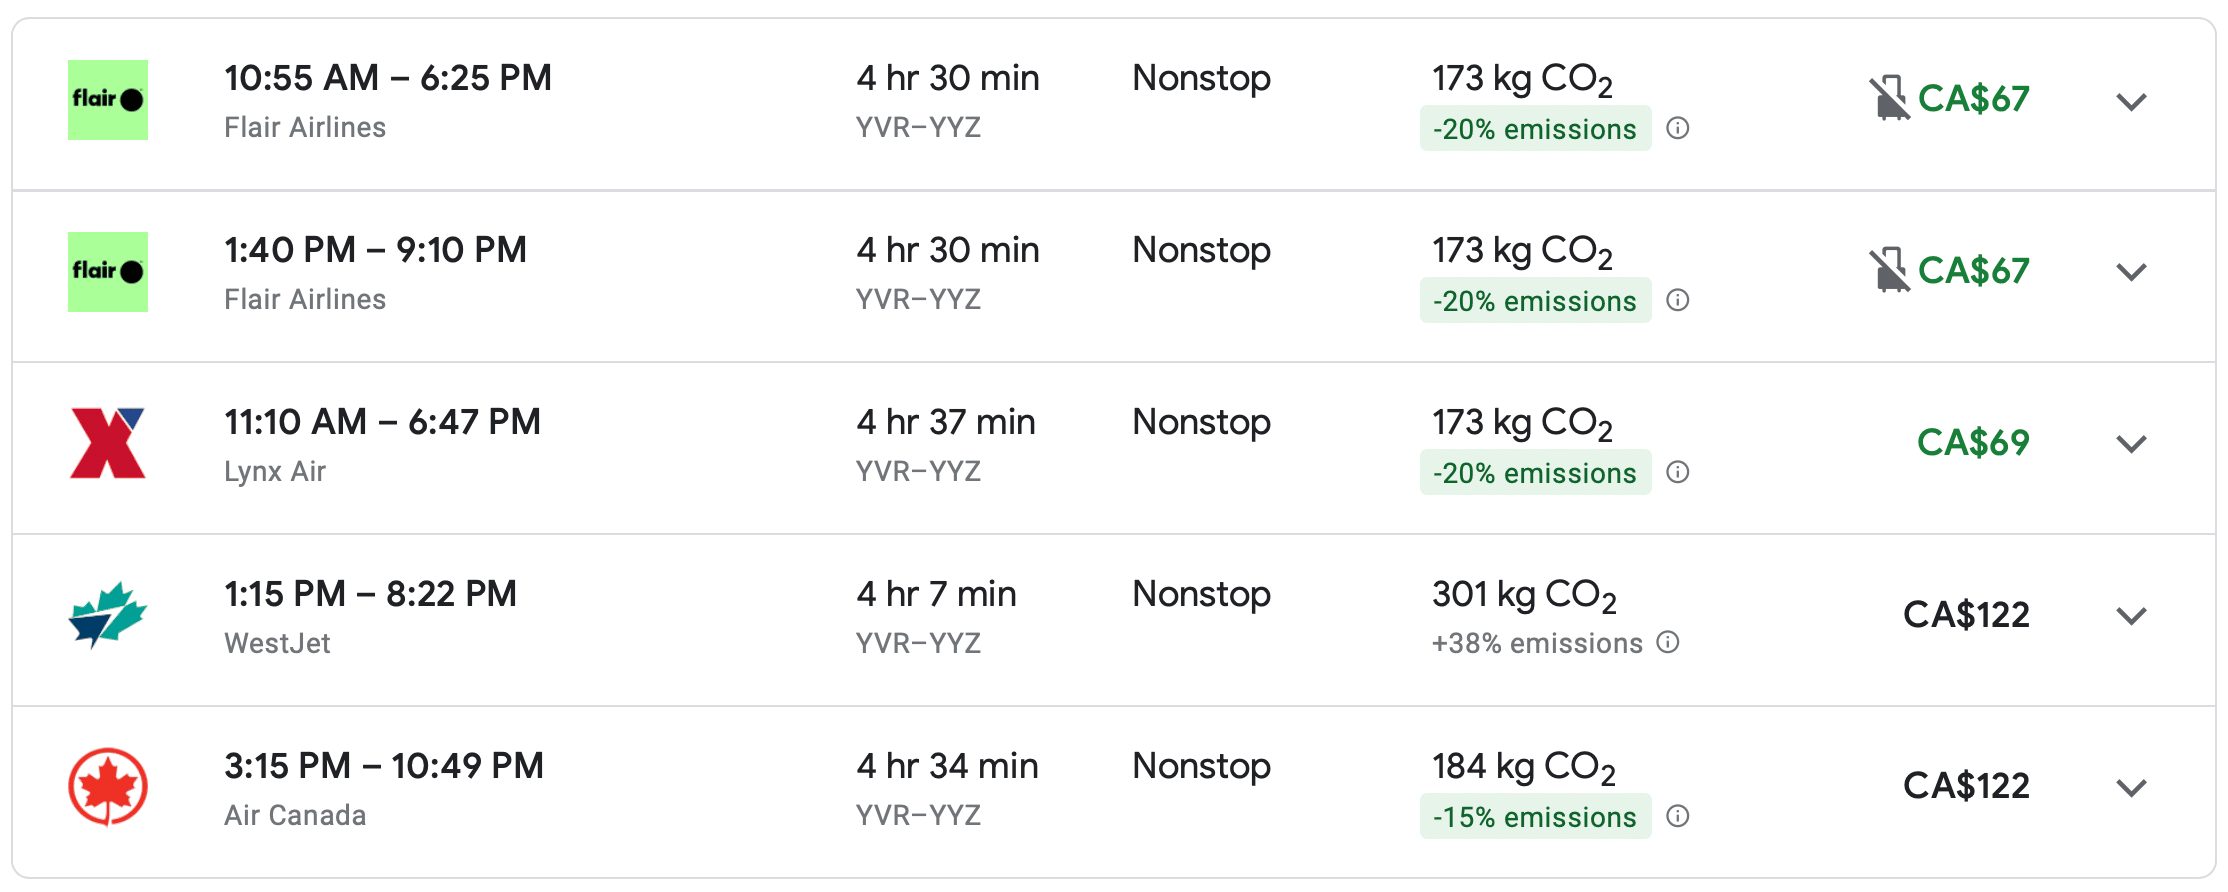The image size is (2228, 892).
Task: Click the -15% emissions green badge
Action: [x=1535, y=817]
